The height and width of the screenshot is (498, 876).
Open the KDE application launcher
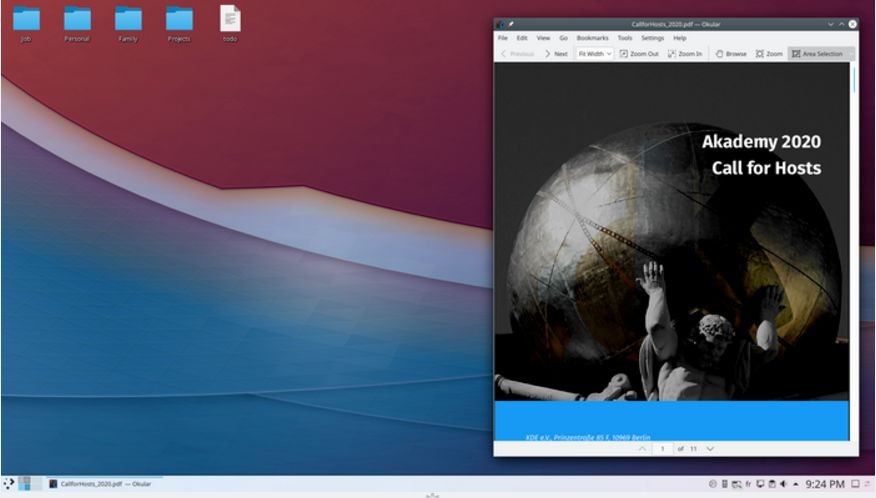pos(8,484)
